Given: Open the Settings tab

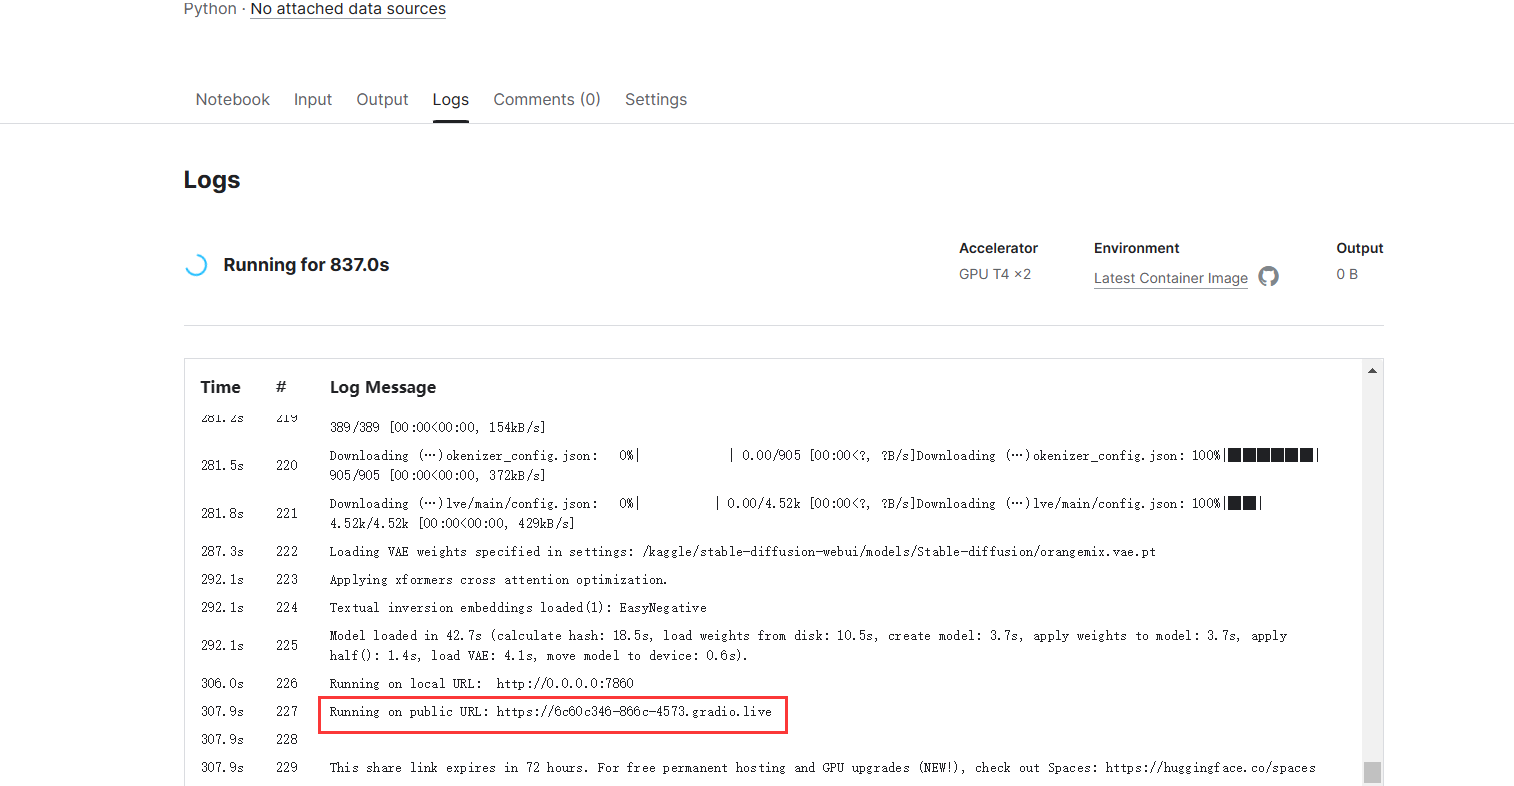Looking at the screenshot, I should pyautogui.click(x=656, y=99).
